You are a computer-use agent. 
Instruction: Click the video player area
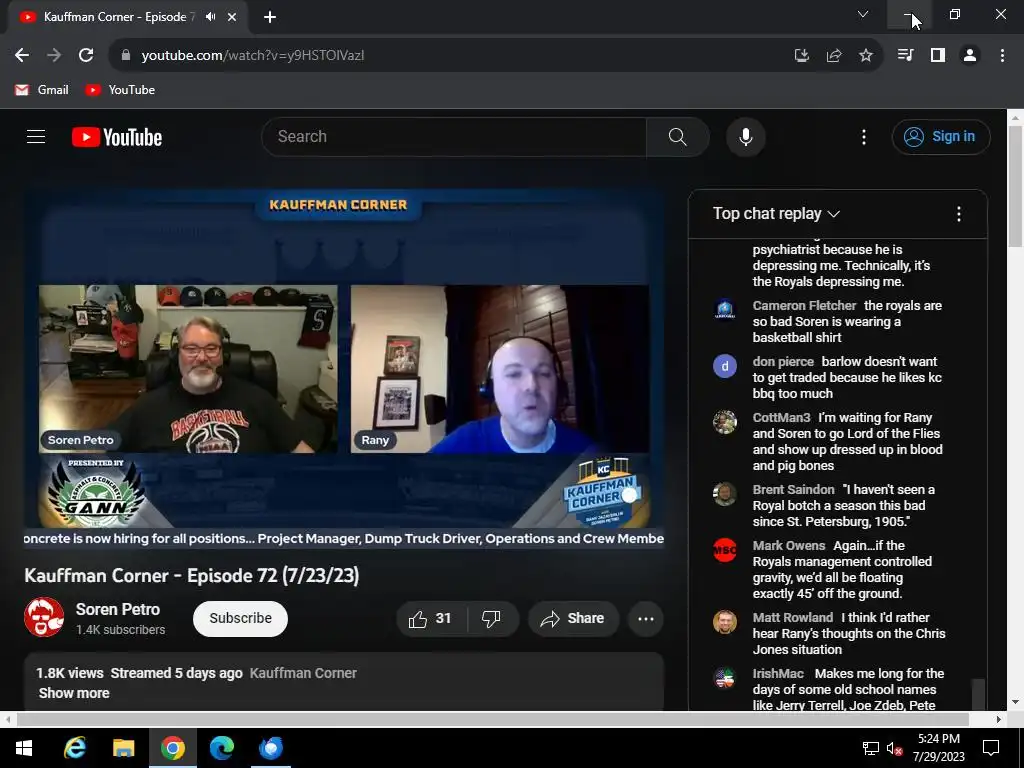344,369
